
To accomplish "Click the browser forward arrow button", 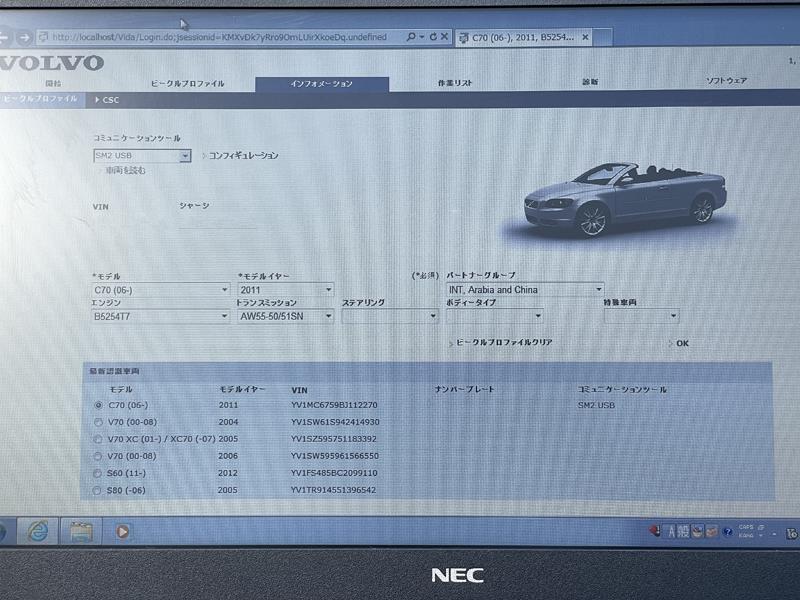I will 24,37.
